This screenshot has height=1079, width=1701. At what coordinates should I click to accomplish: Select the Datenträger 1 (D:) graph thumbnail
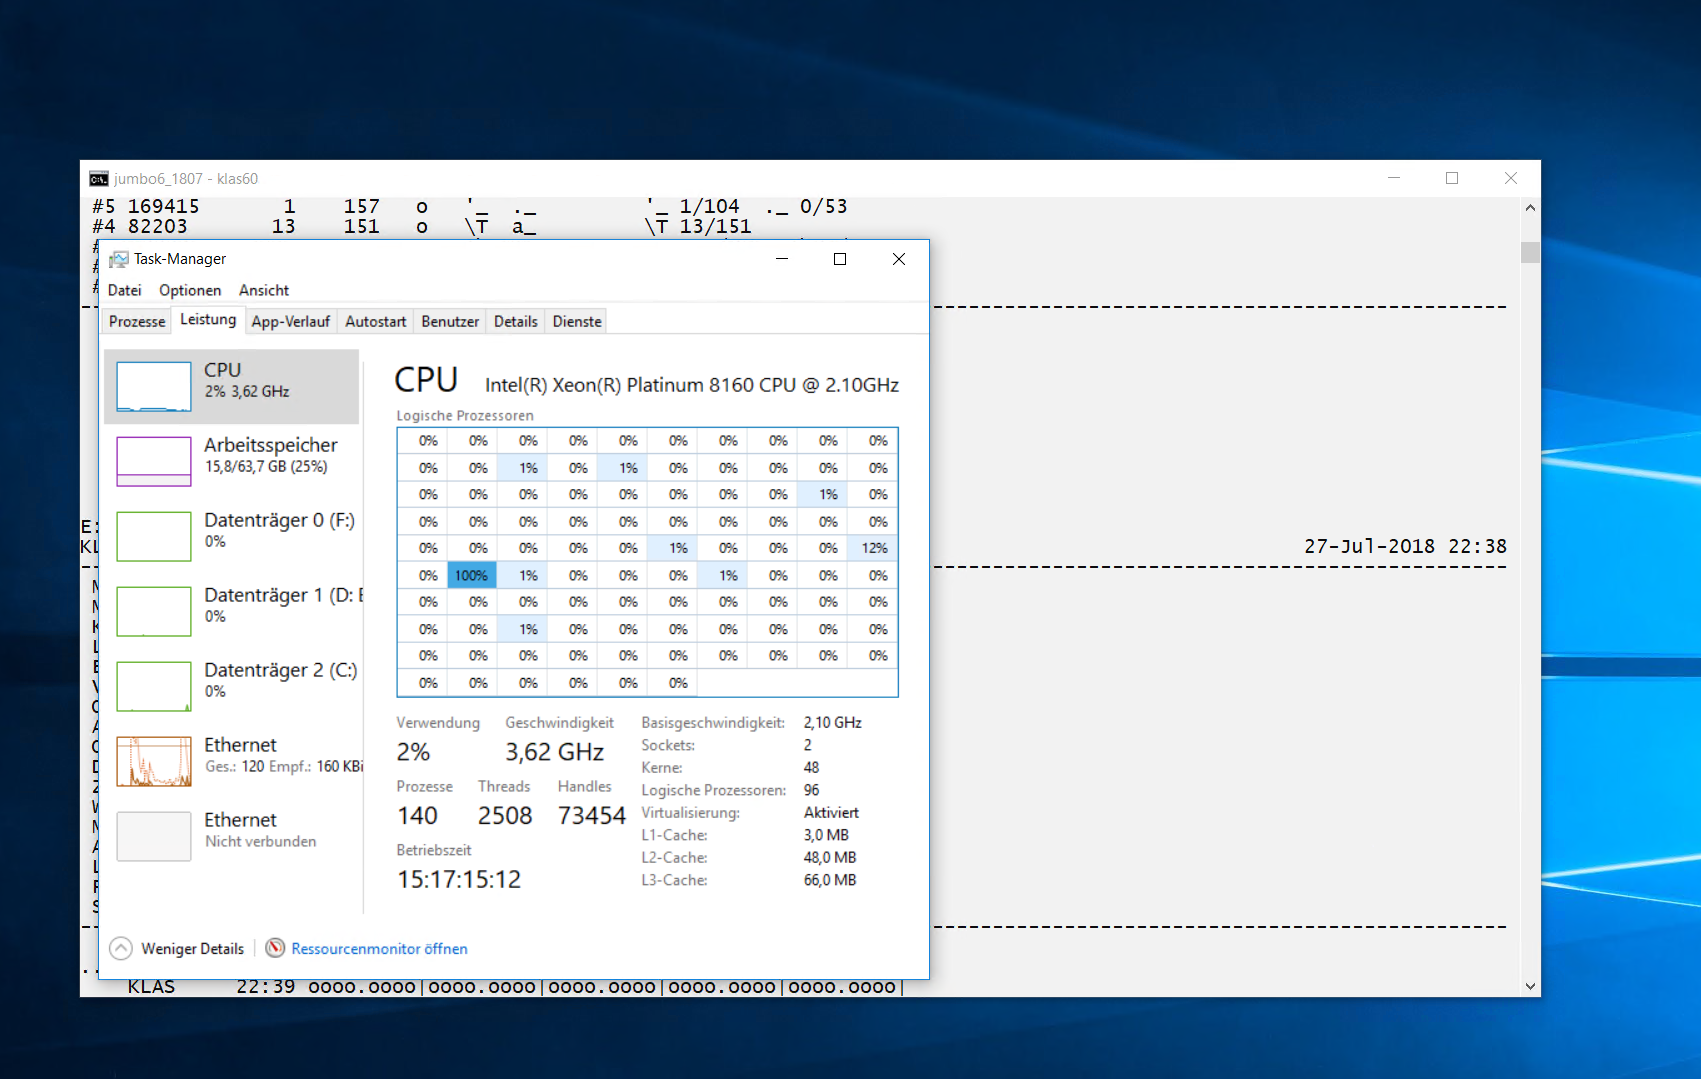pos(154,611)
